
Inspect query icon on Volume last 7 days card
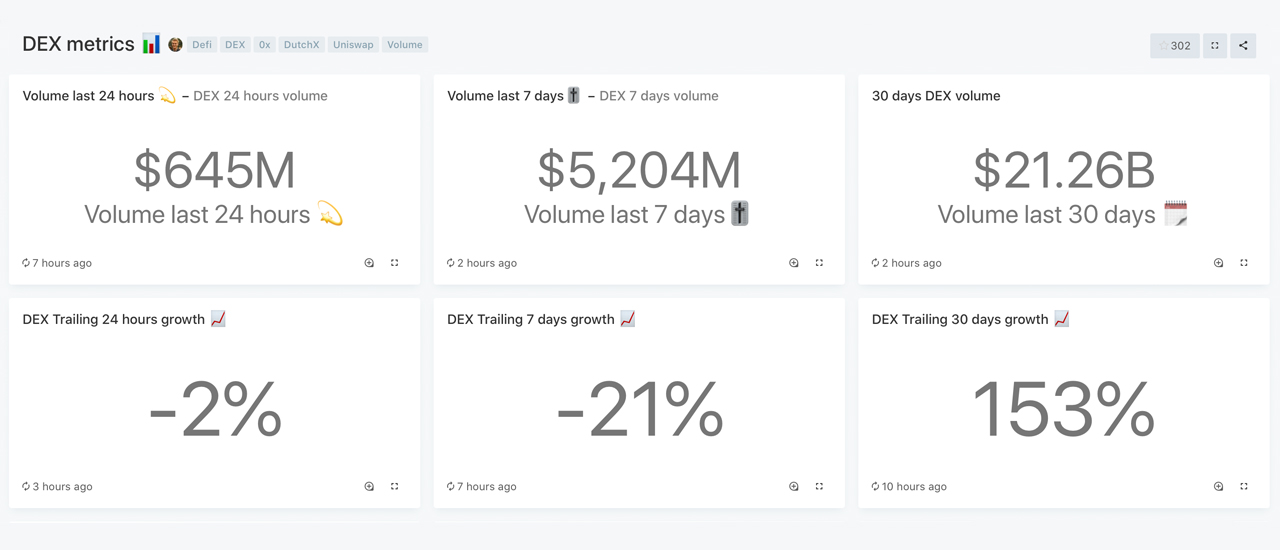tap(794, 263)
